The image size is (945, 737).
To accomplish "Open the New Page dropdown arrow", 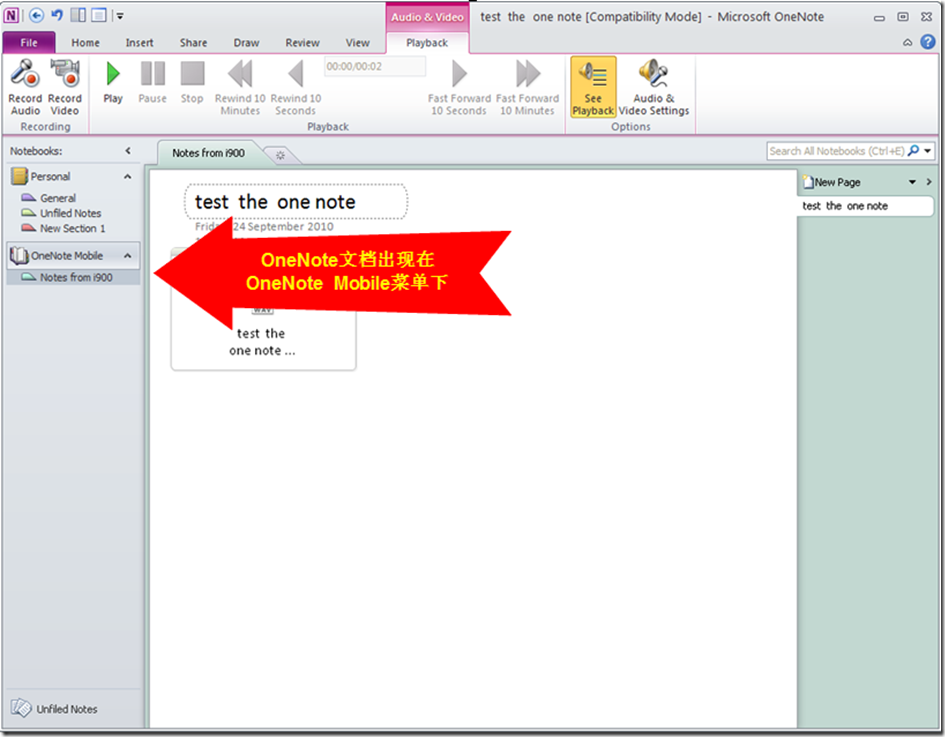I will pos(912,182).
